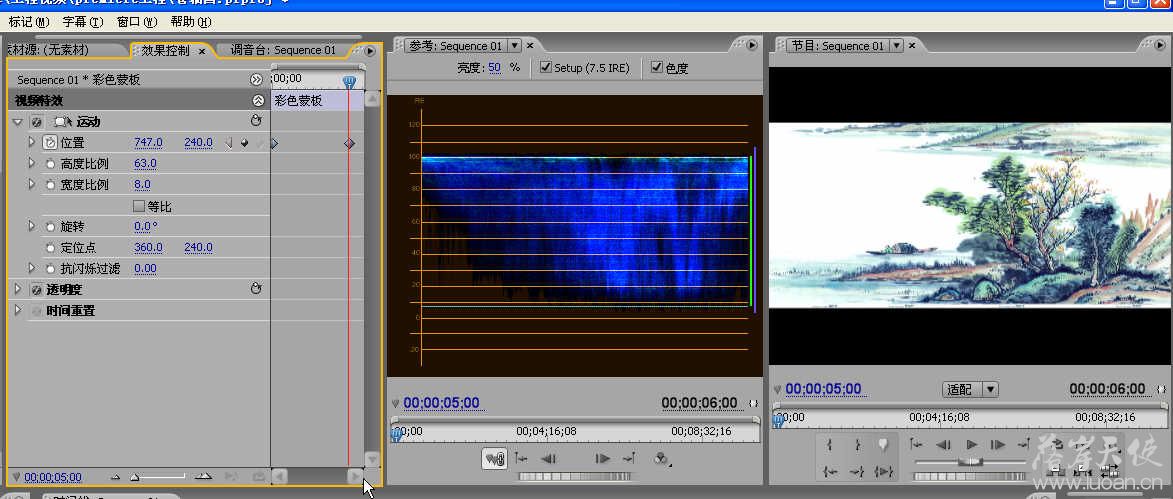Reset the 运动 effect
This screenshot has width=1173, height=499.
(257, 121)
